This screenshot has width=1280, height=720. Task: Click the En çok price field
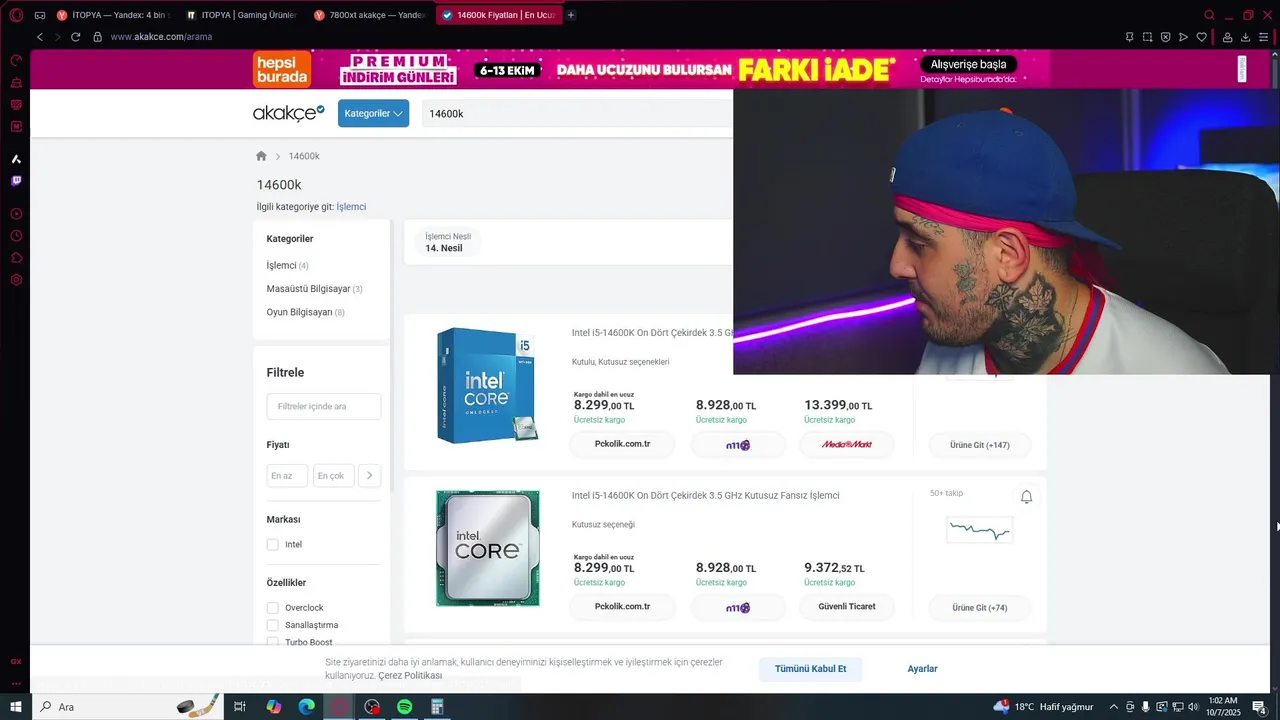click(x=333, y=476)
